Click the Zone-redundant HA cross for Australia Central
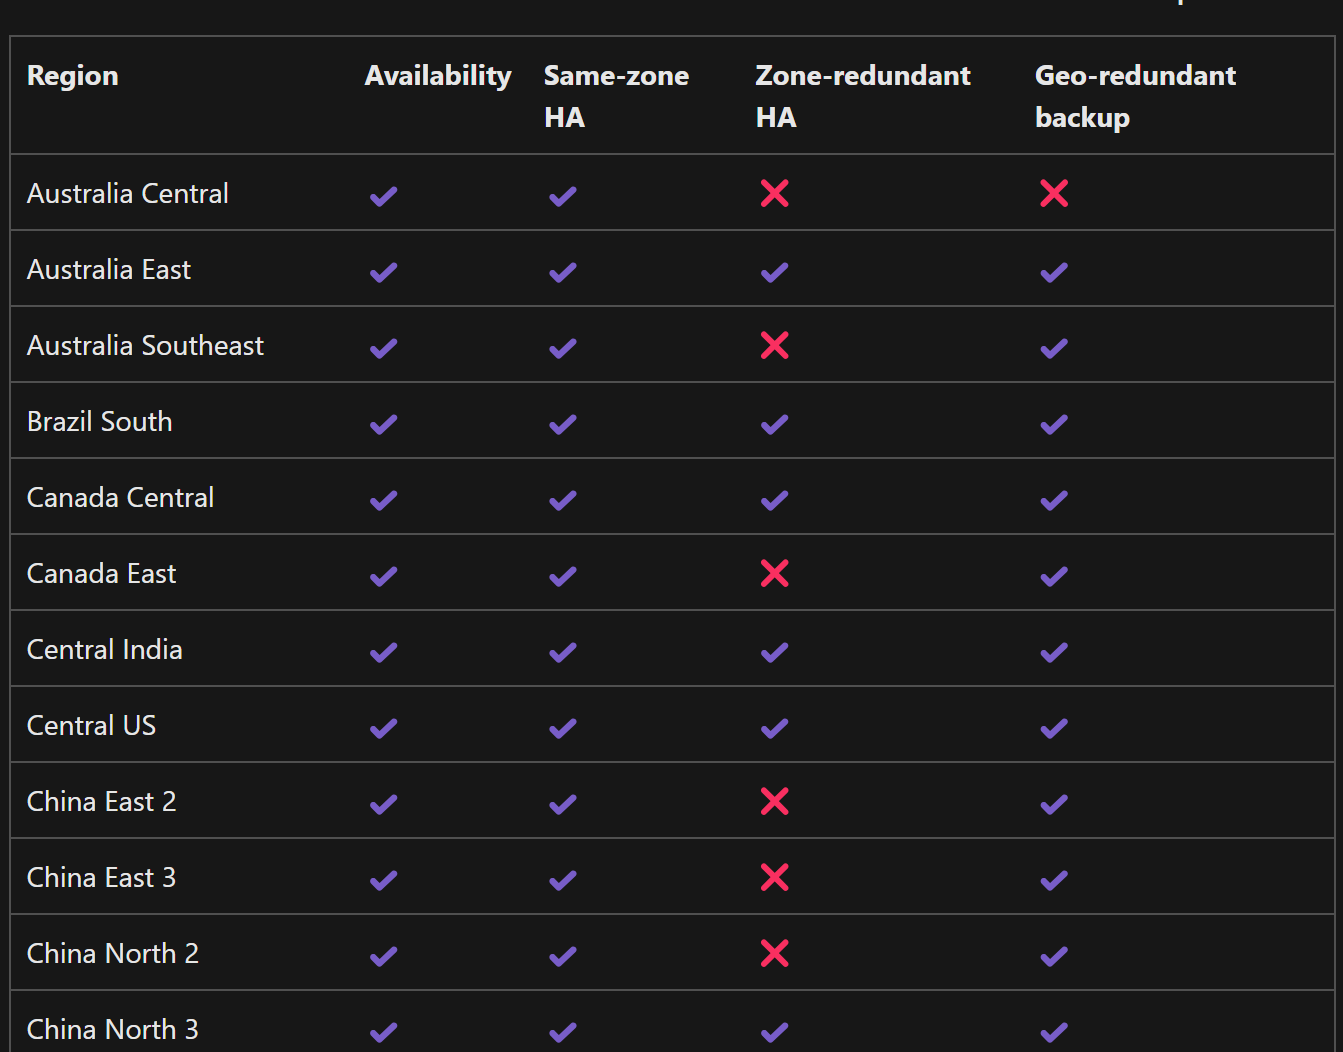 coord(774,193)
